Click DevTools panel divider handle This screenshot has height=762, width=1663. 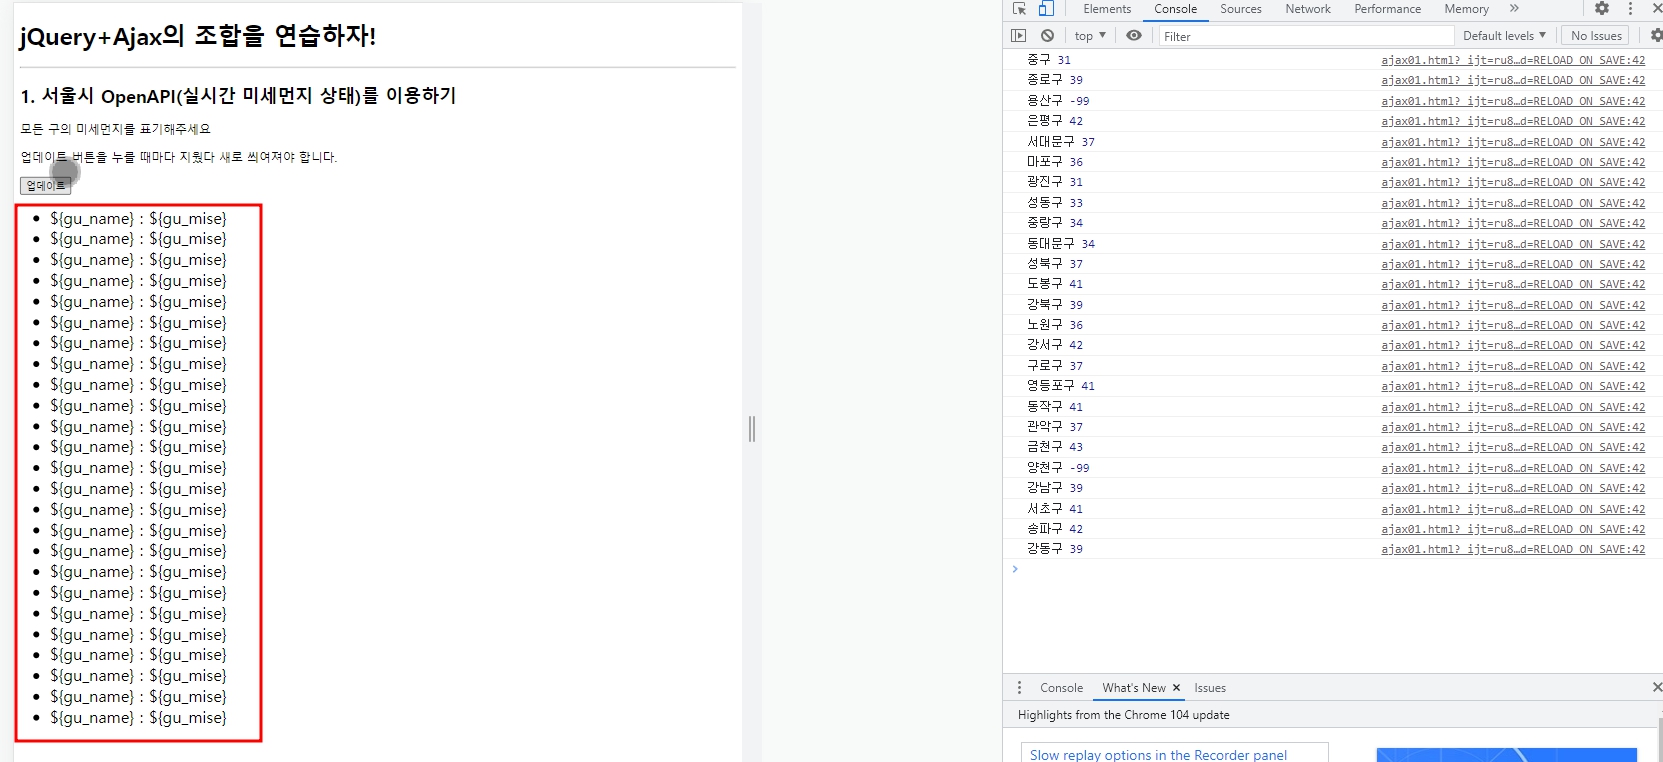click(752, 429)
